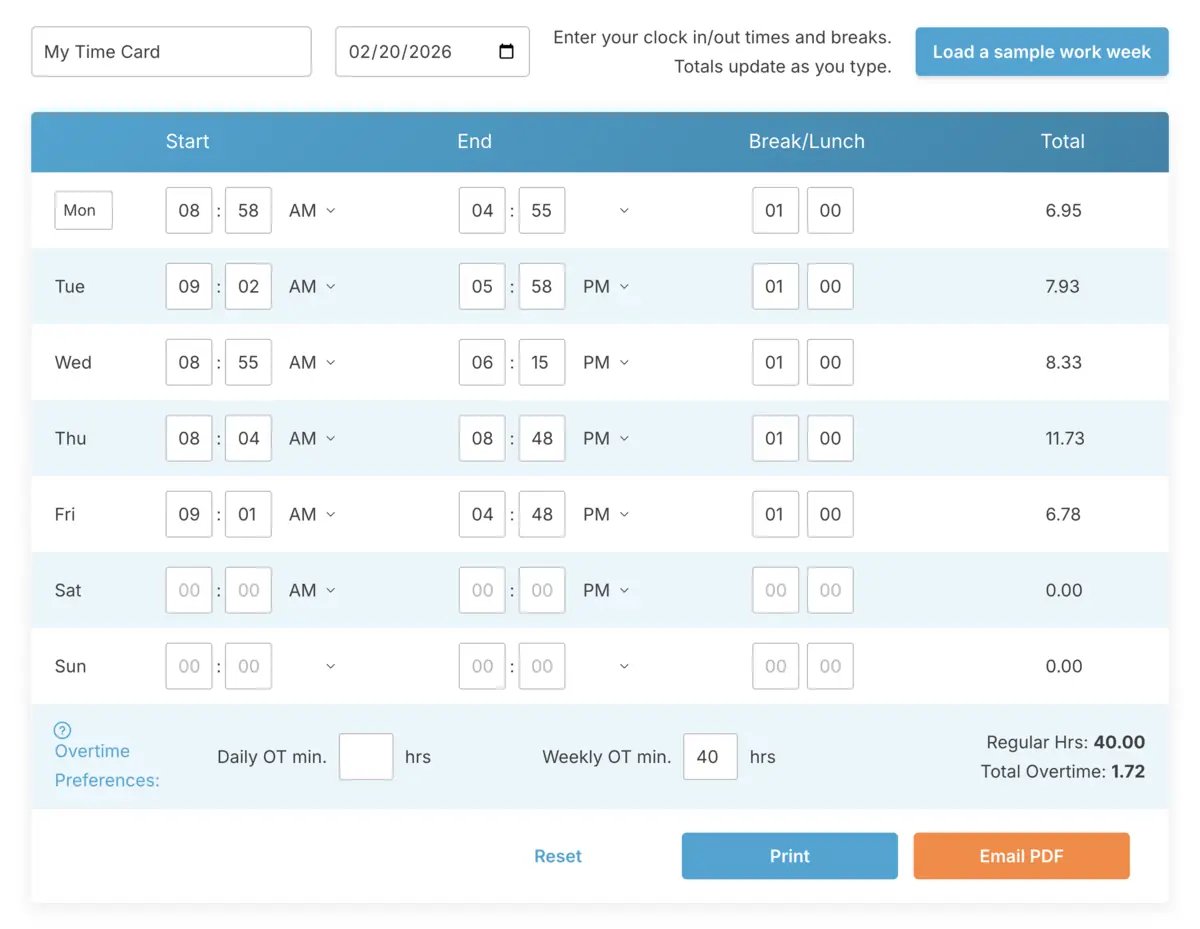Click the Print button
Image resolution: width=1200 pixels, height=929 pixels.
(x=789, y=856)
